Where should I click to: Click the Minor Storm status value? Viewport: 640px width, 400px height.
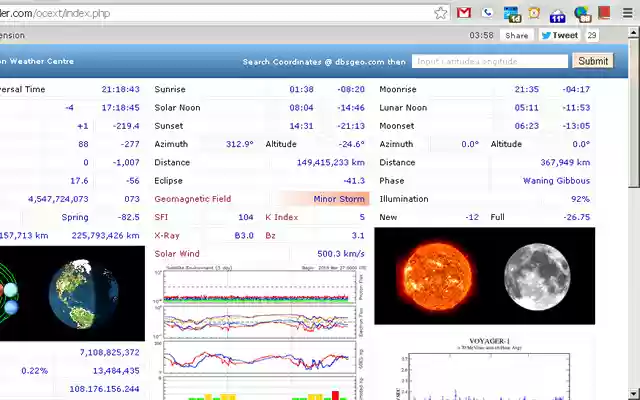(339, 199)
